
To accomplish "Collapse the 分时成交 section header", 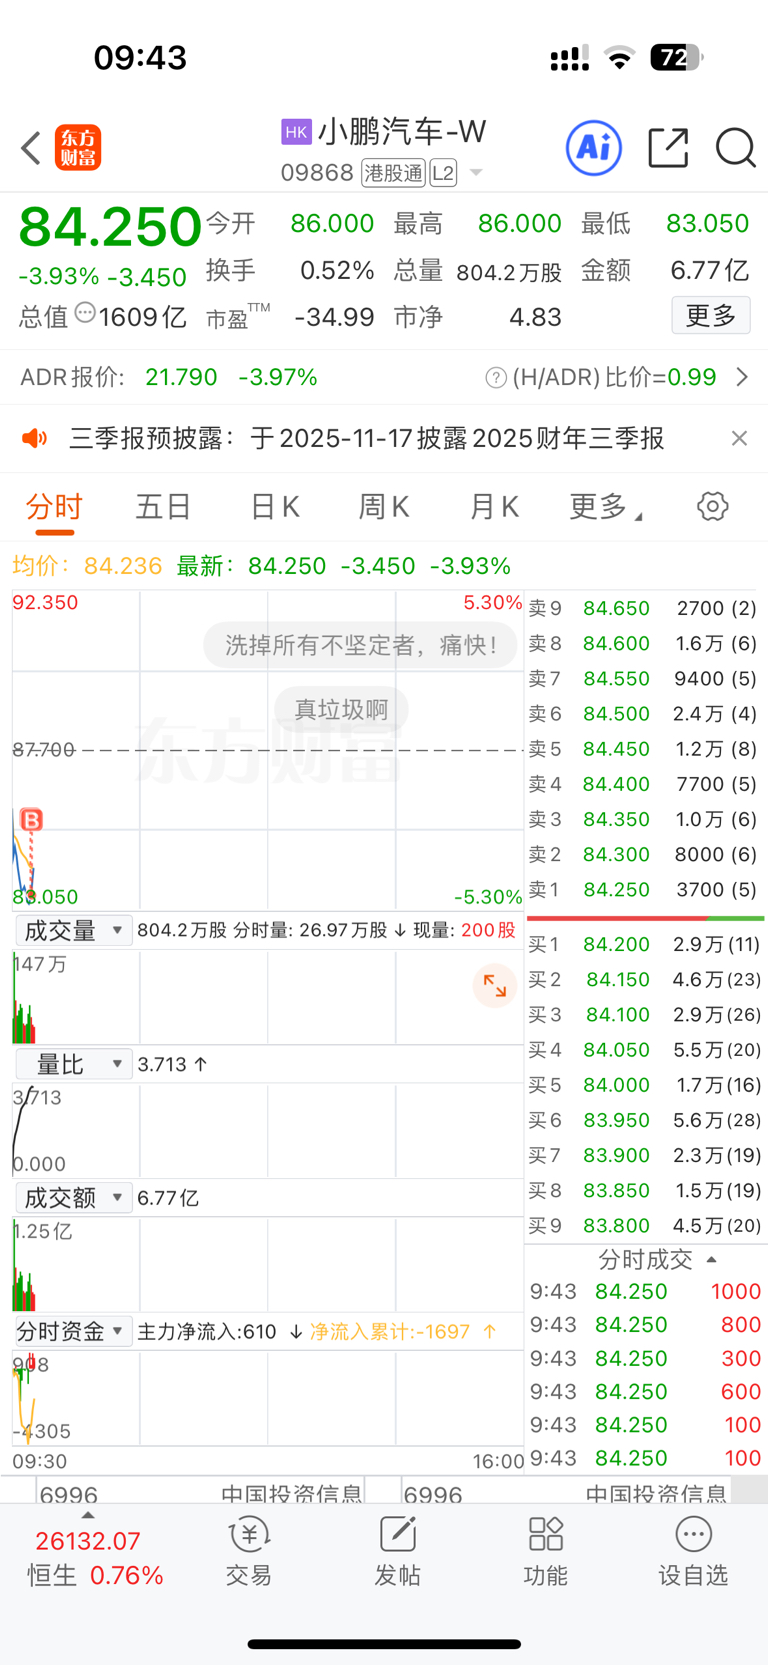I will click(x=657, y=1259).
